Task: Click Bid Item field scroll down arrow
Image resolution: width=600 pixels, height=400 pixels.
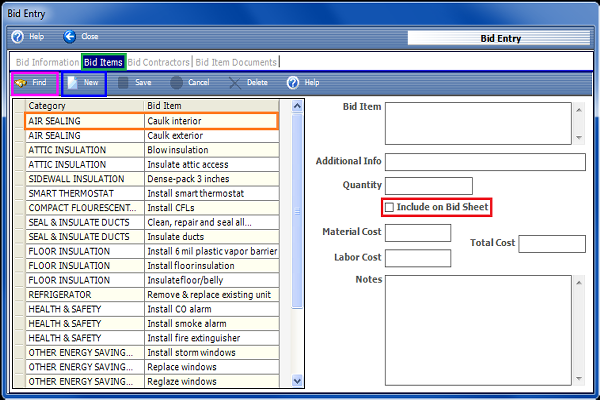Action: 579,137
